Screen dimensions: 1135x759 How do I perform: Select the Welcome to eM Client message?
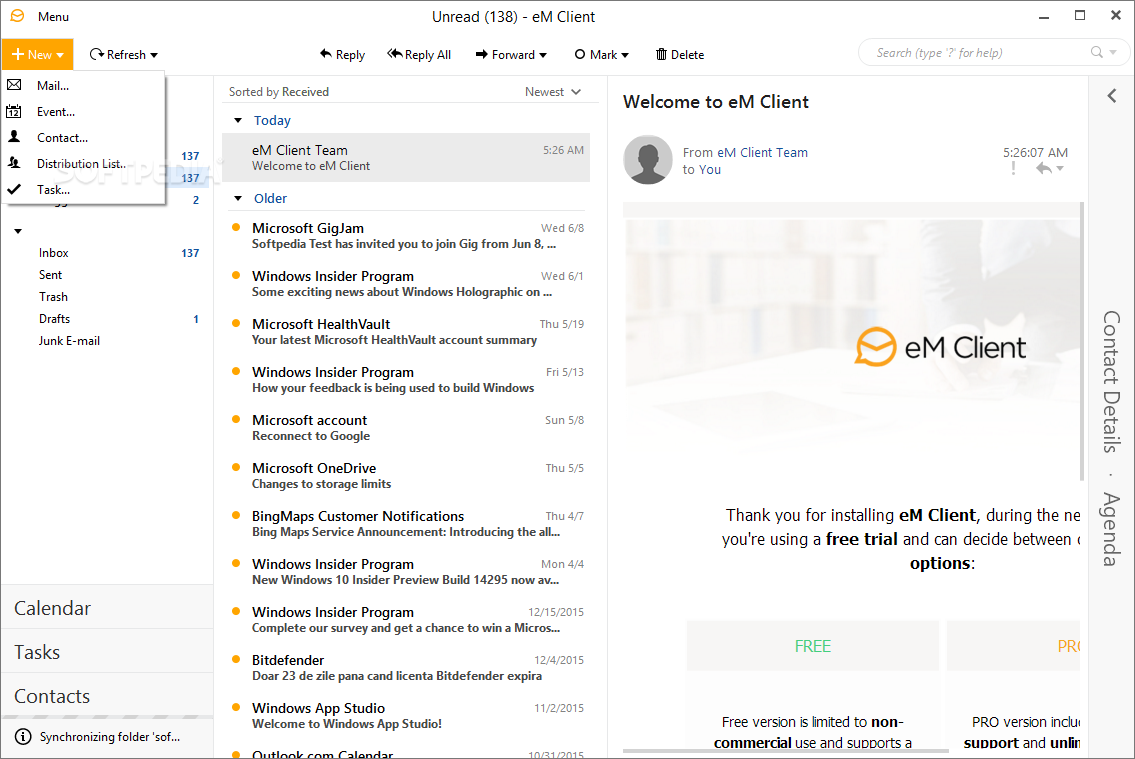406,157
